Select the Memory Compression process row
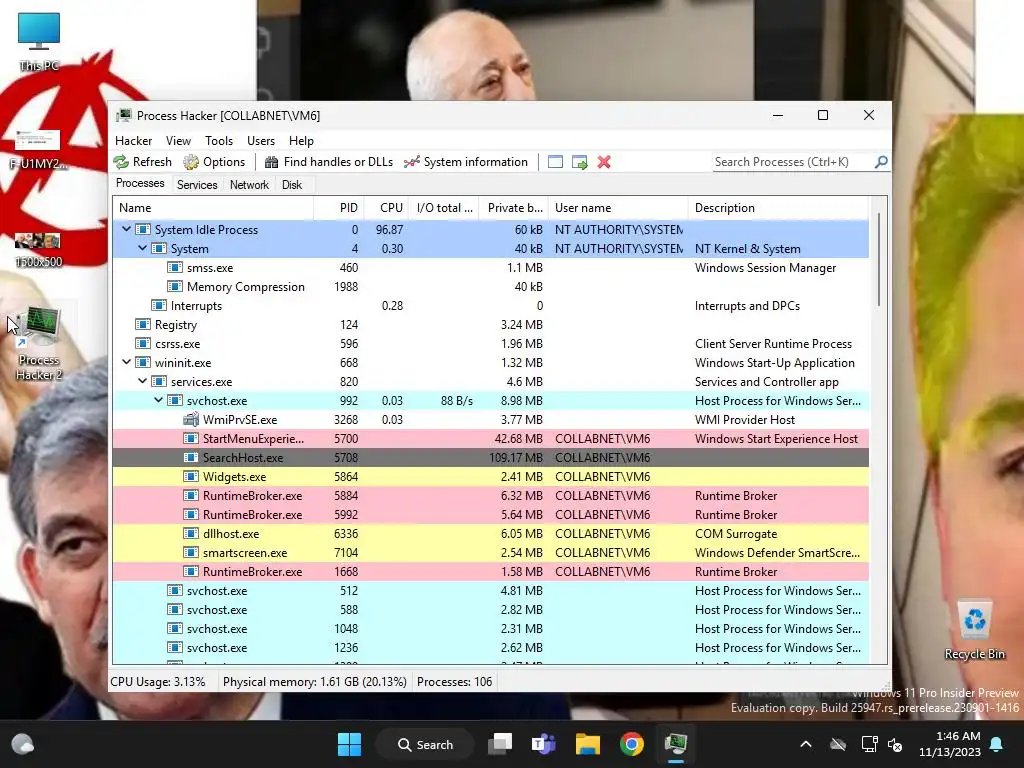The height and width of the screenshot is (768, 1024). [490, 287]
